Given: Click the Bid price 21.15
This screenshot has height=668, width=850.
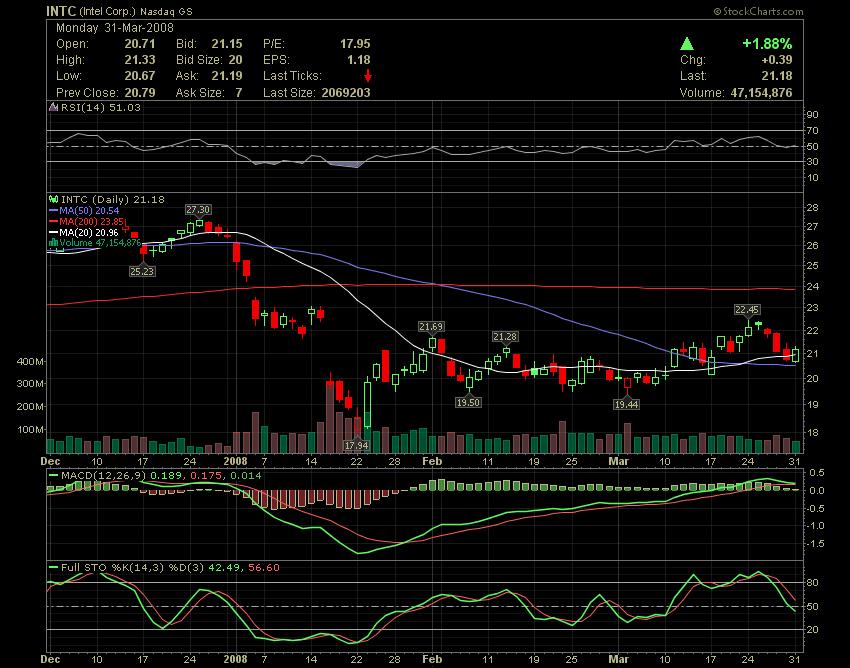Looking at the screenshot, I should (x=227, y=43).
